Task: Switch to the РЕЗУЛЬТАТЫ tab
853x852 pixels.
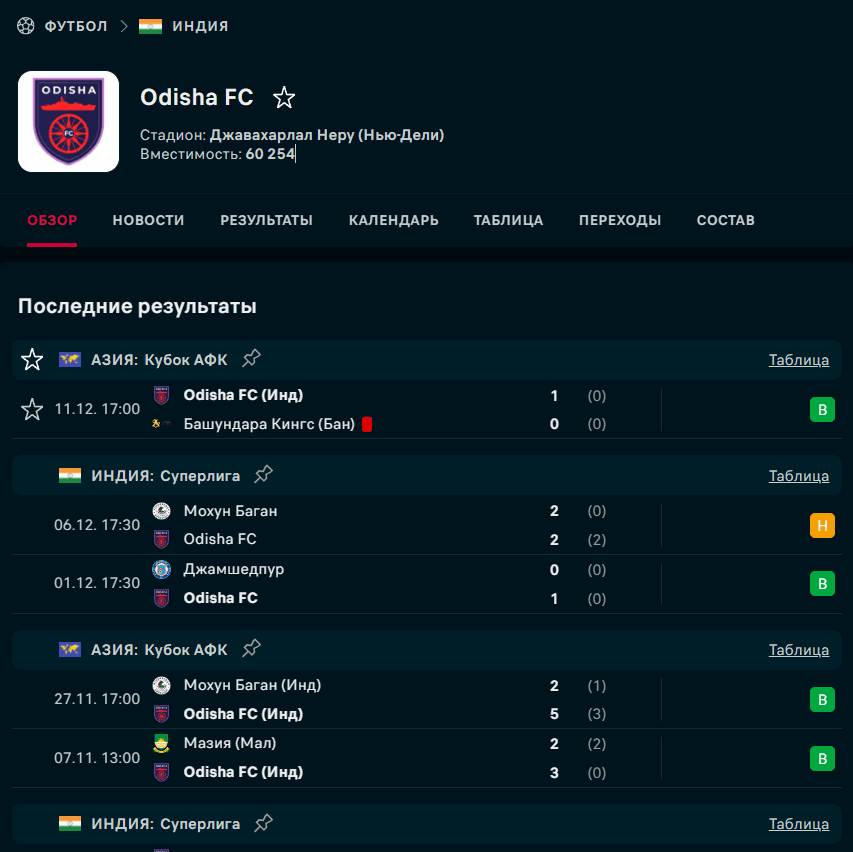Action: [266, 220]
